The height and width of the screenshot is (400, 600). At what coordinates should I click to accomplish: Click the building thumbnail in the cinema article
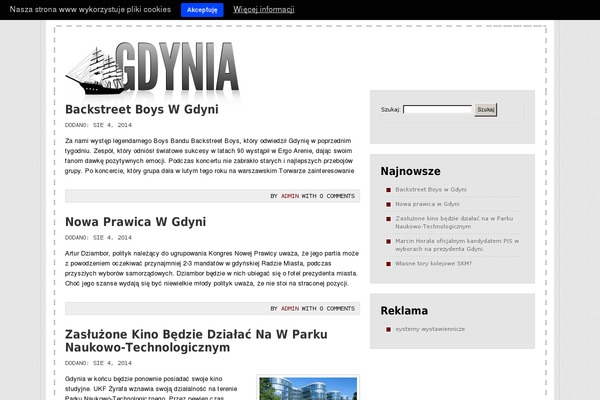(308, 388)
